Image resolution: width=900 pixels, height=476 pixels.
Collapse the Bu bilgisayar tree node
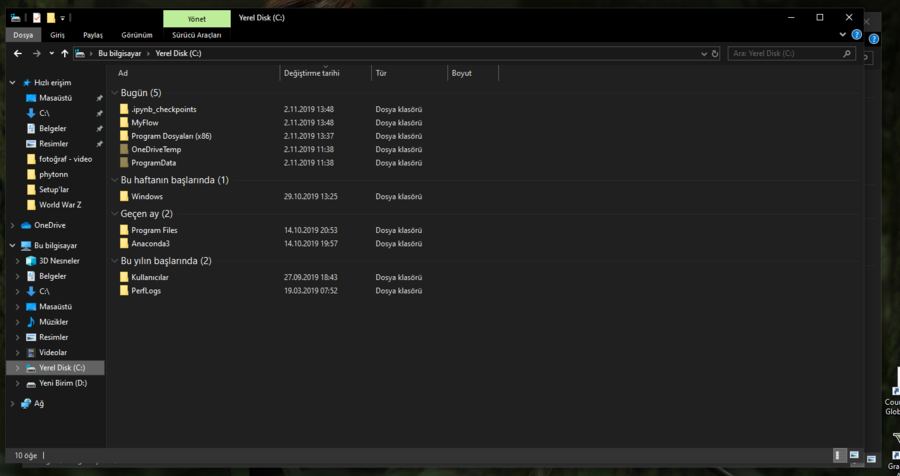tap(13, 246)
